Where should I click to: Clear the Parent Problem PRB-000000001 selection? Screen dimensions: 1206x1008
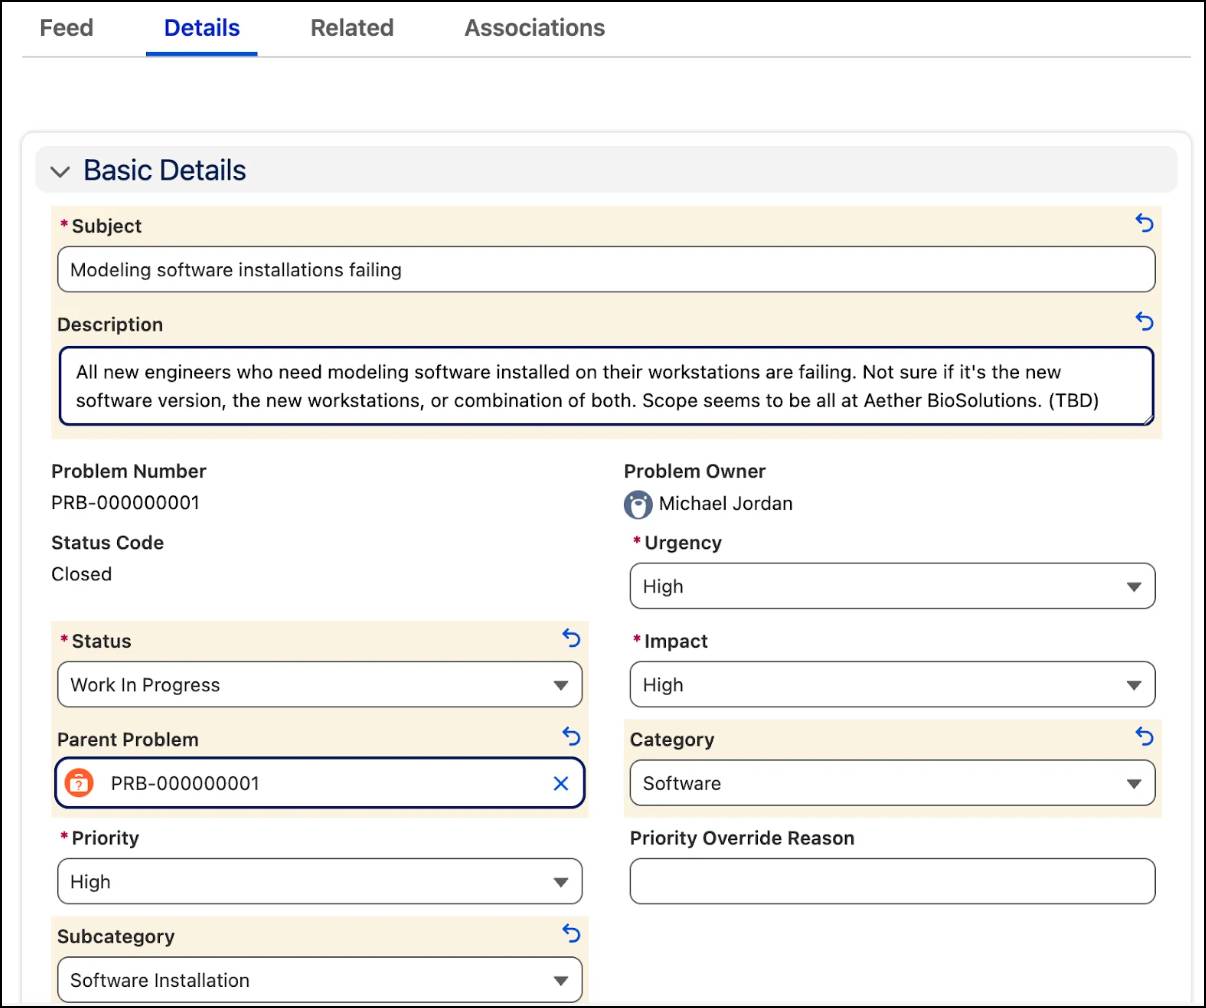(561, 783)
